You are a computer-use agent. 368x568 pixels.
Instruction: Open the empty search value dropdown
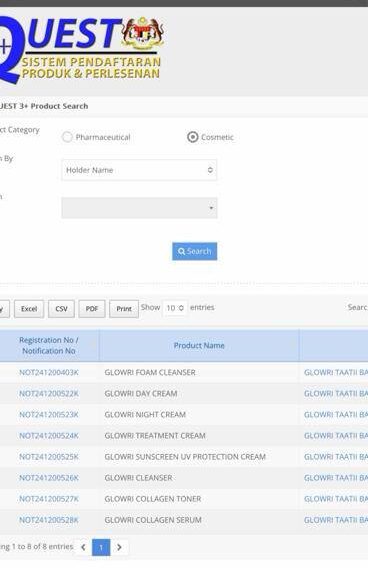tap(139, 208)
